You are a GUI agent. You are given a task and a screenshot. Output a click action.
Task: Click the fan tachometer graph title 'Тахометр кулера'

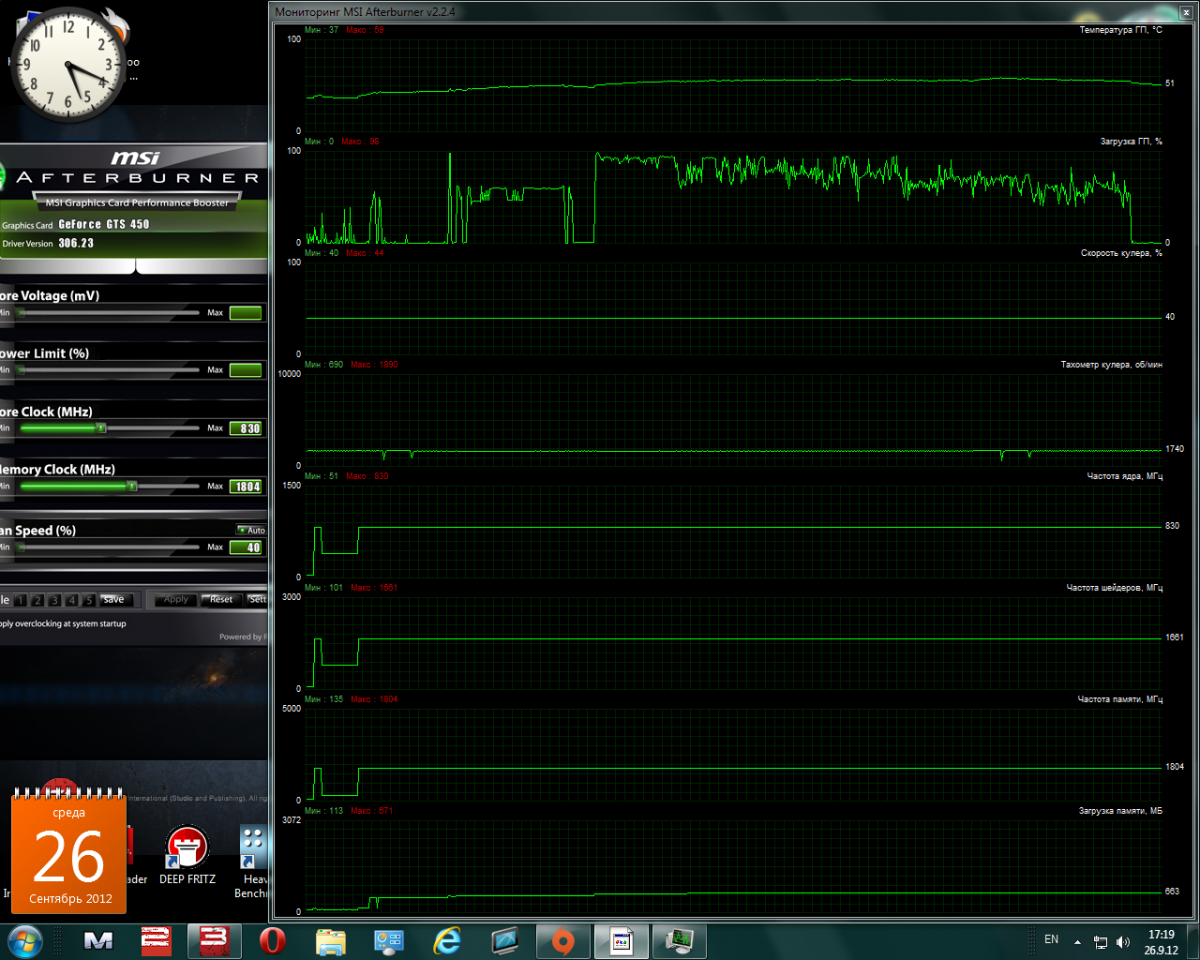(1111, 365)
